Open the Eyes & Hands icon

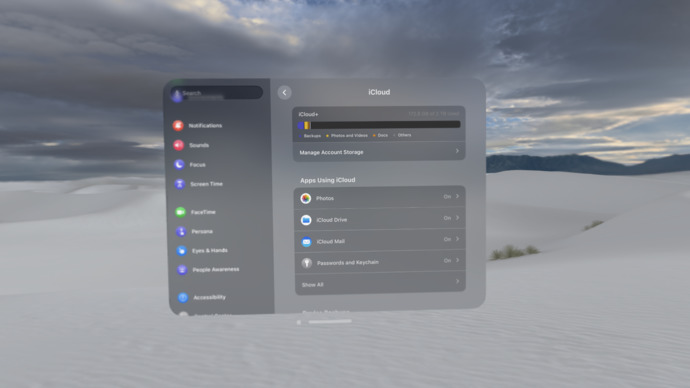(181, 250)
